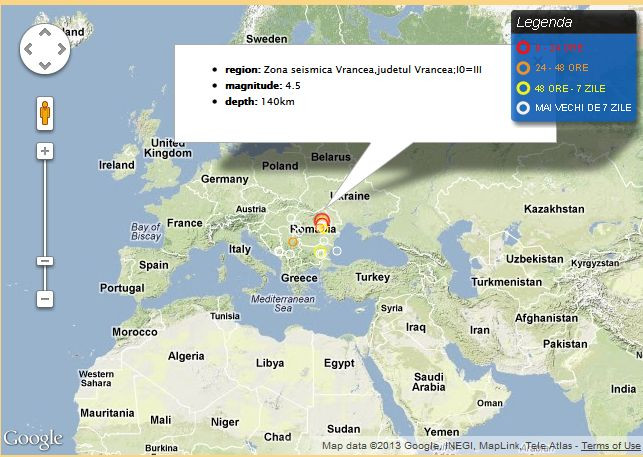Click the Street View pegman icon
The height and width of the screenshot is (457, 643).
tap(45, 113)
